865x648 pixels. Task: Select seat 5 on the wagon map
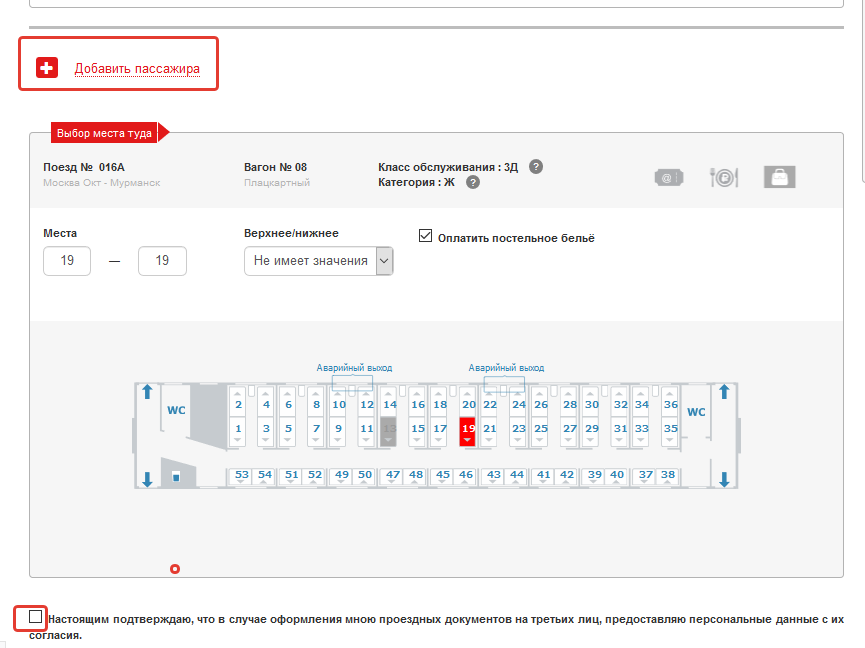288,430
